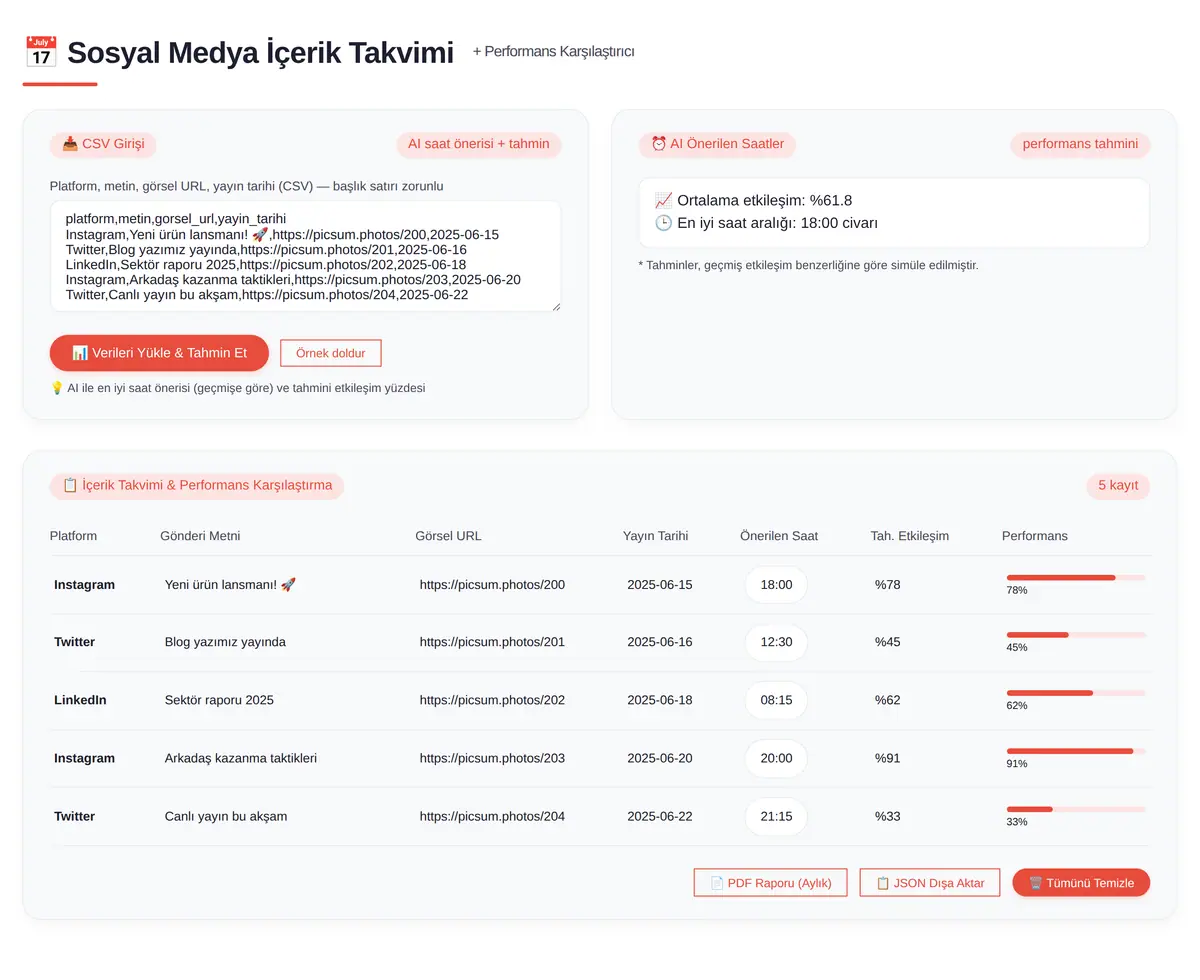1200x980 pixels.
Task: Click the Sektör raporu 2025 post text
Action: click(x=219, y=700)
